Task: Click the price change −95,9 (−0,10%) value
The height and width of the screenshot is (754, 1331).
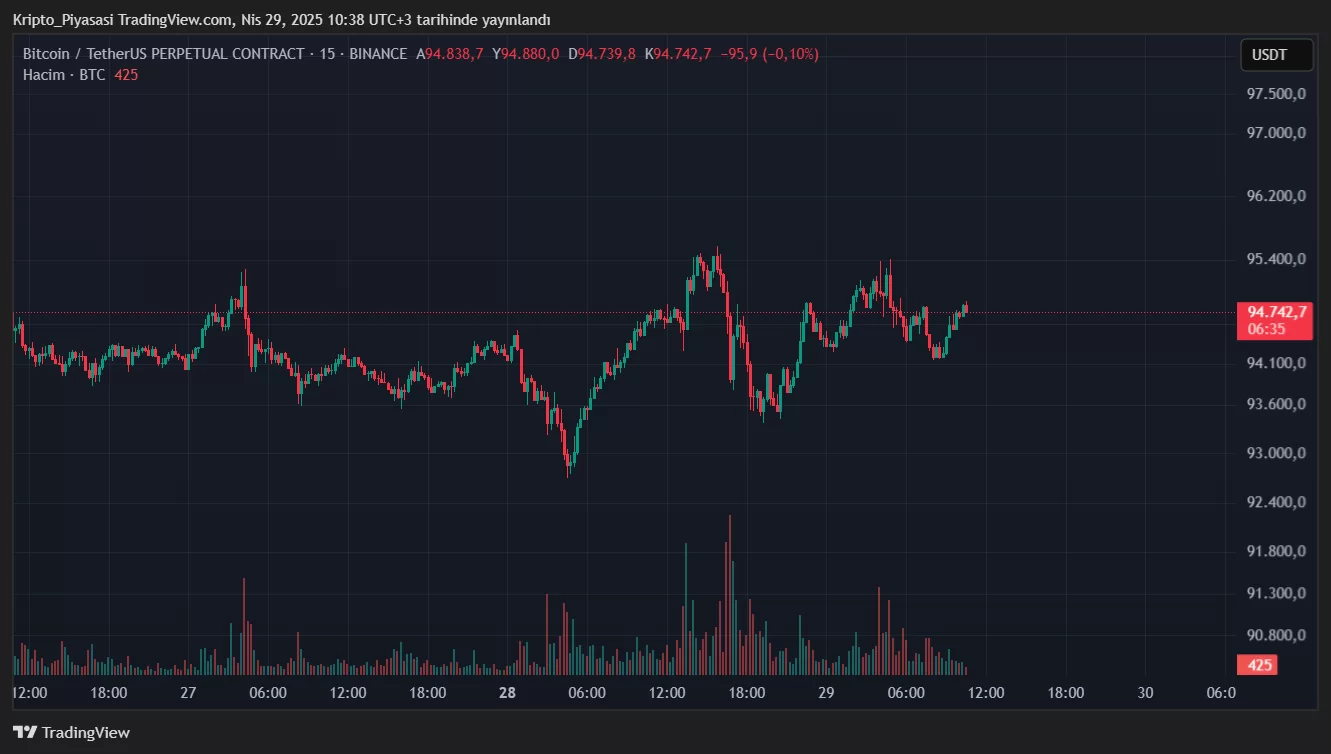Action: (x=769, y=54)
